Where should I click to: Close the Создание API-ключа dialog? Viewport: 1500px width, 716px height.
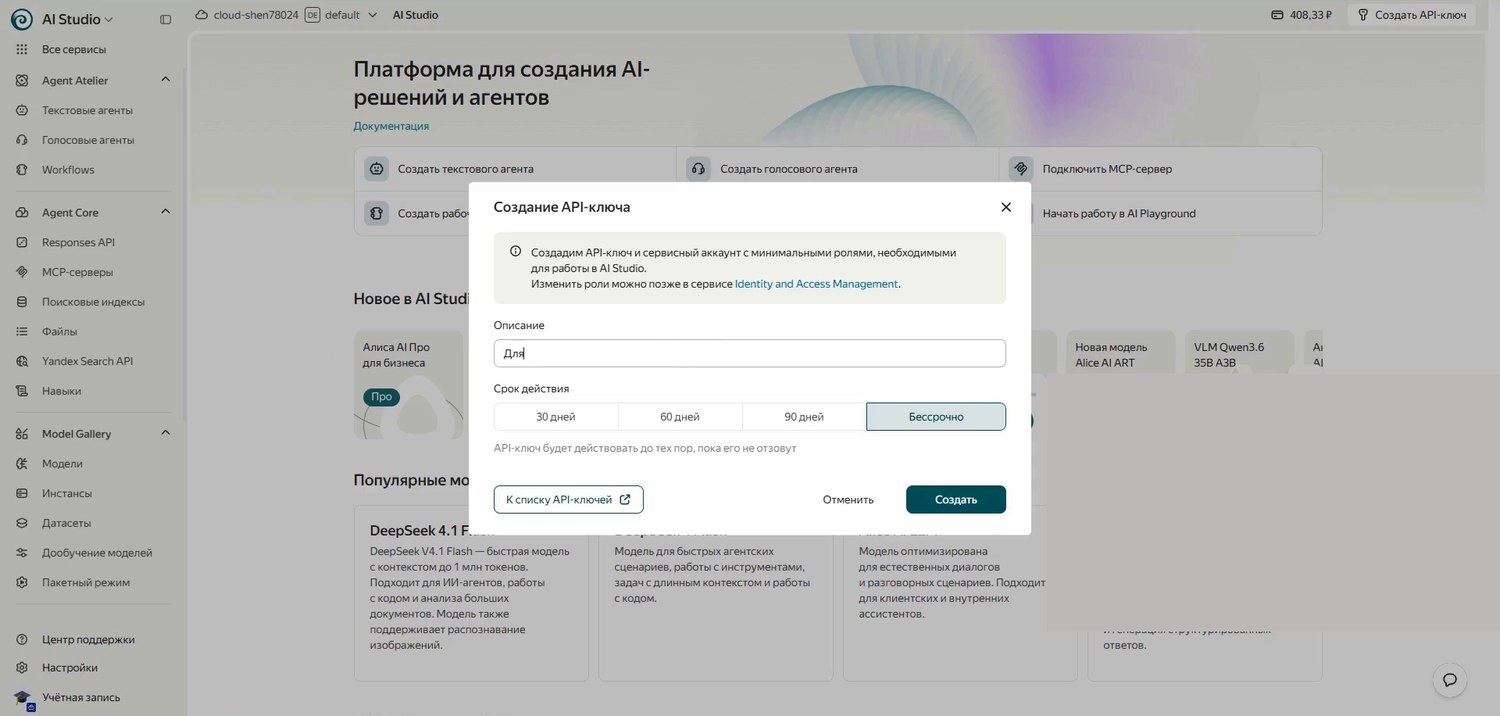1006,207
